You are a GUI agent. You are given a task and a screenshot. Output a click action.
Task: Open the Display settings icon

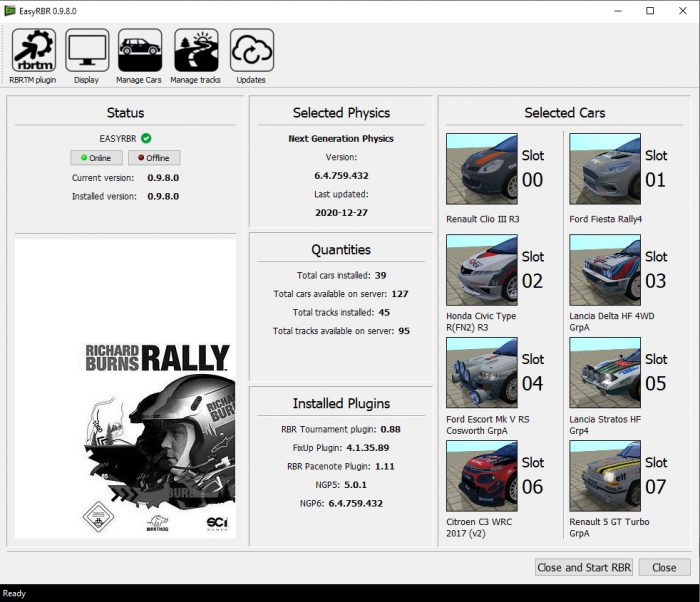point(87,50)
